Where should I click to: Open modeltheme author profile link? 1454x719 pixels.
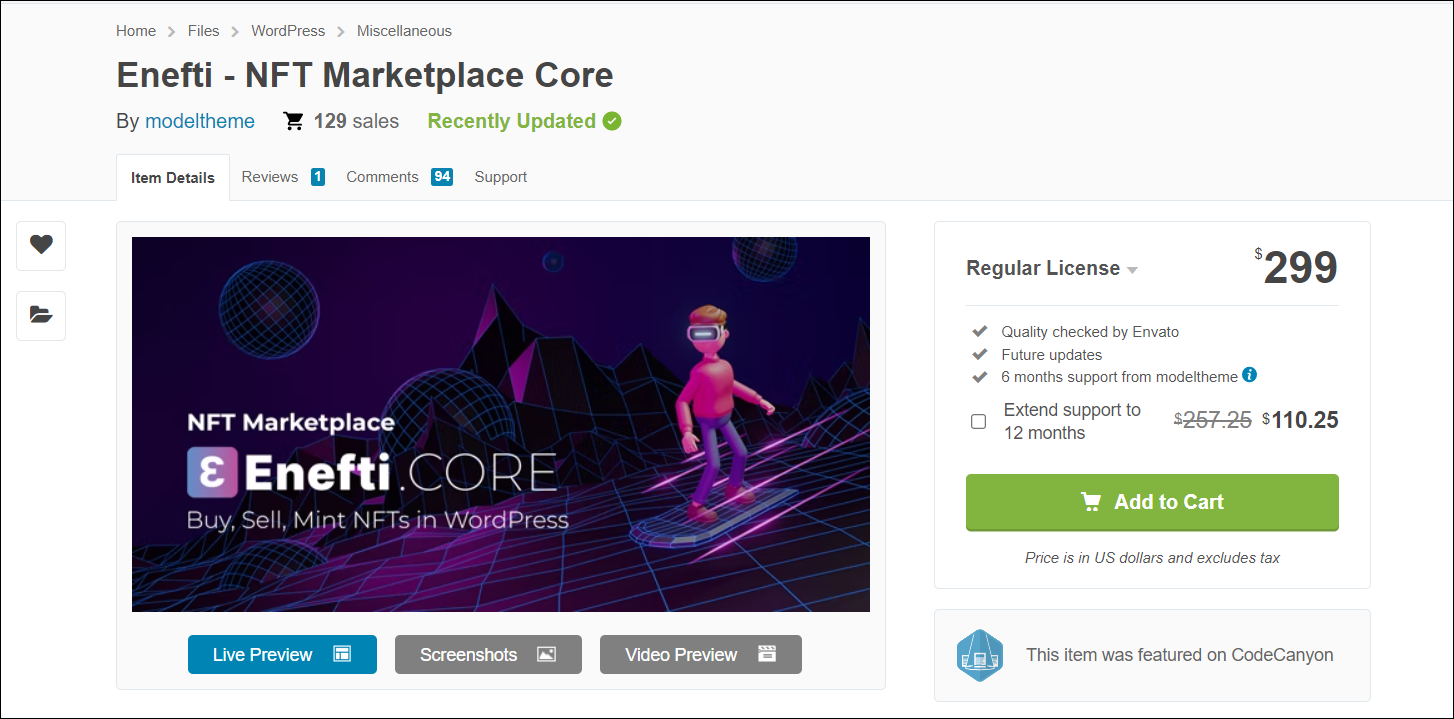point(200,121)
